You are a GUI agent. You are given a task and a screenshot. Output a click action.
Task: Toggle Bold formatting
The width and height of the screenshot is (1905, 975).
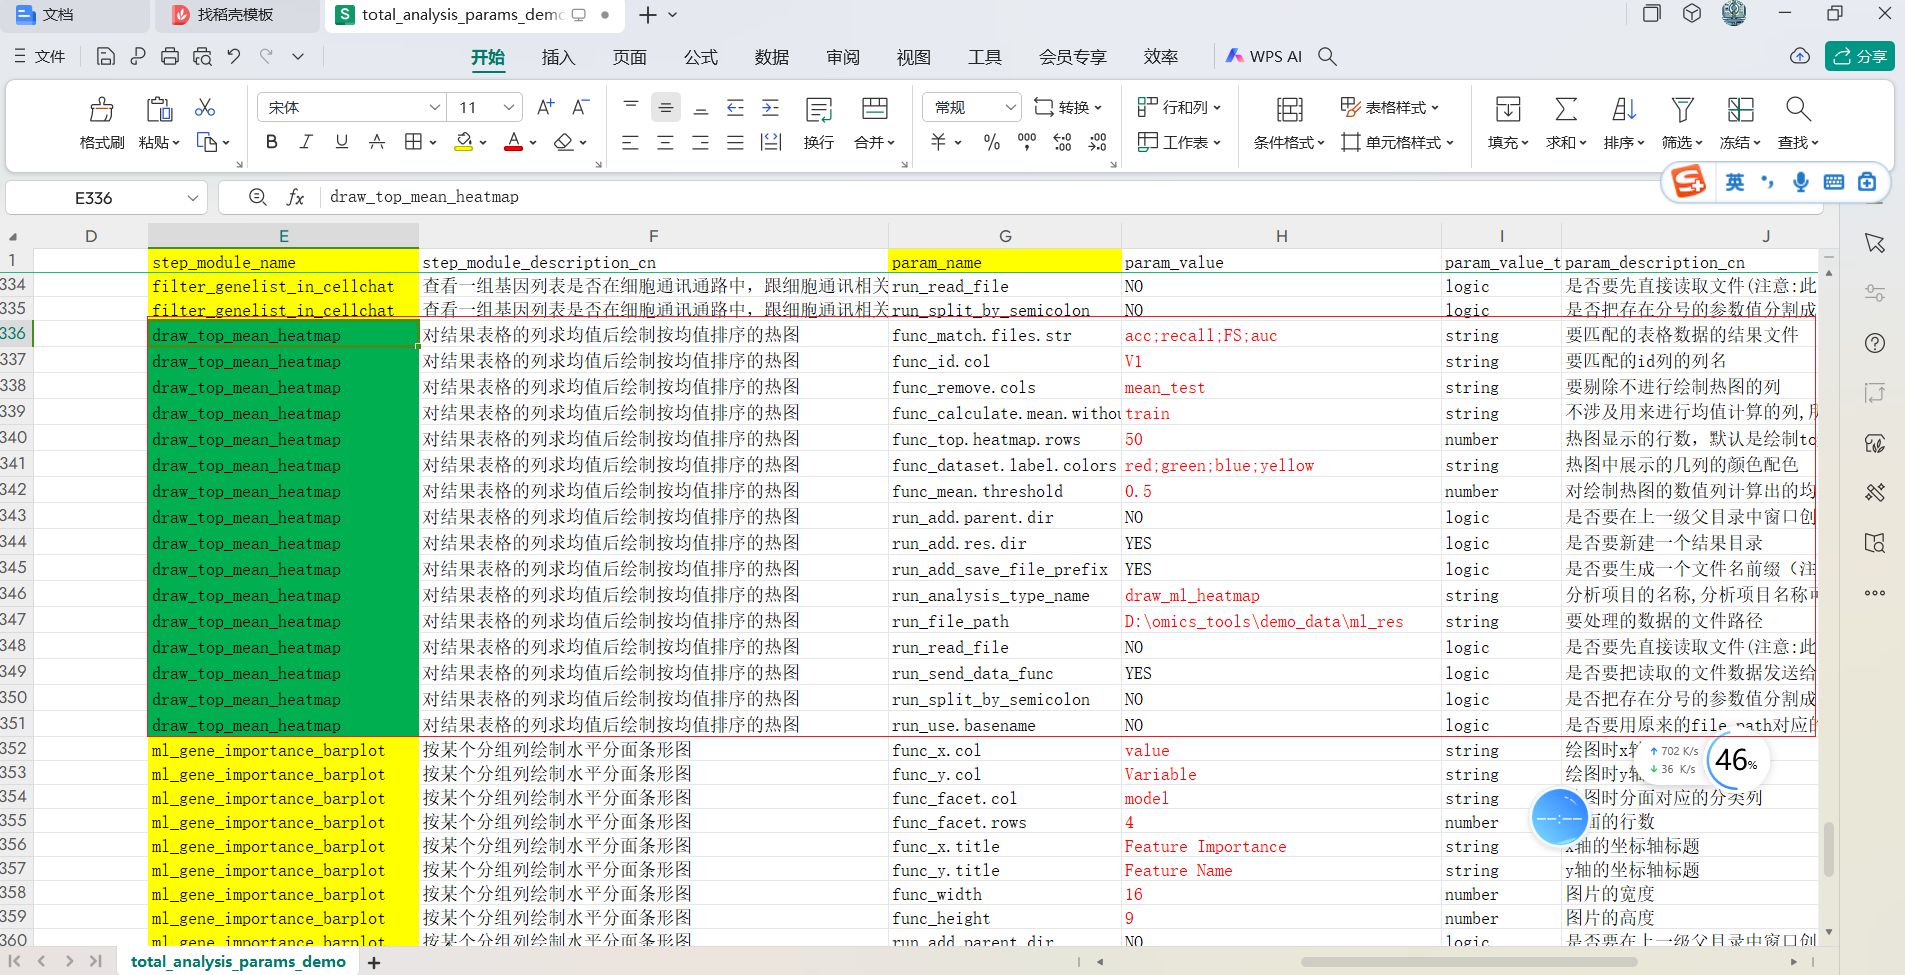coord(271,142)
